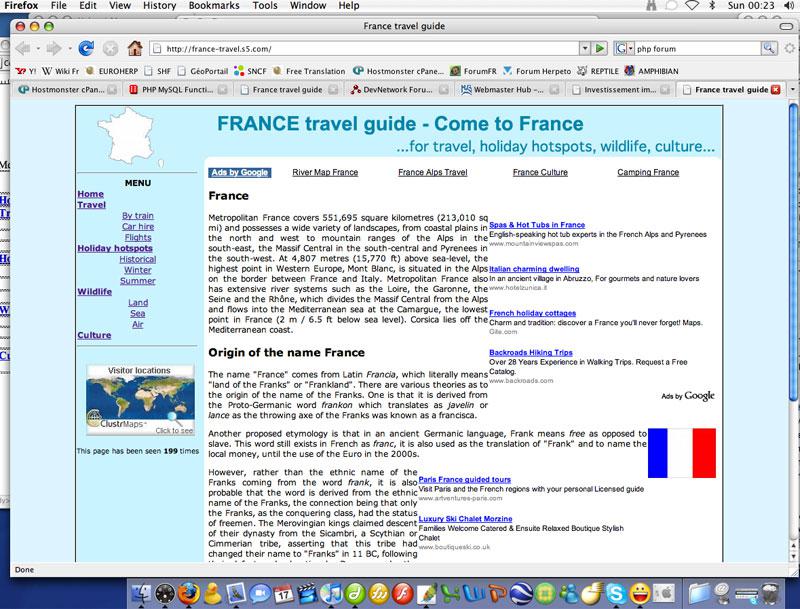This screenshot has width=800, height=609.
Task: Launch the Adium duck icon in the Dock
Action: tap(212, 594)
